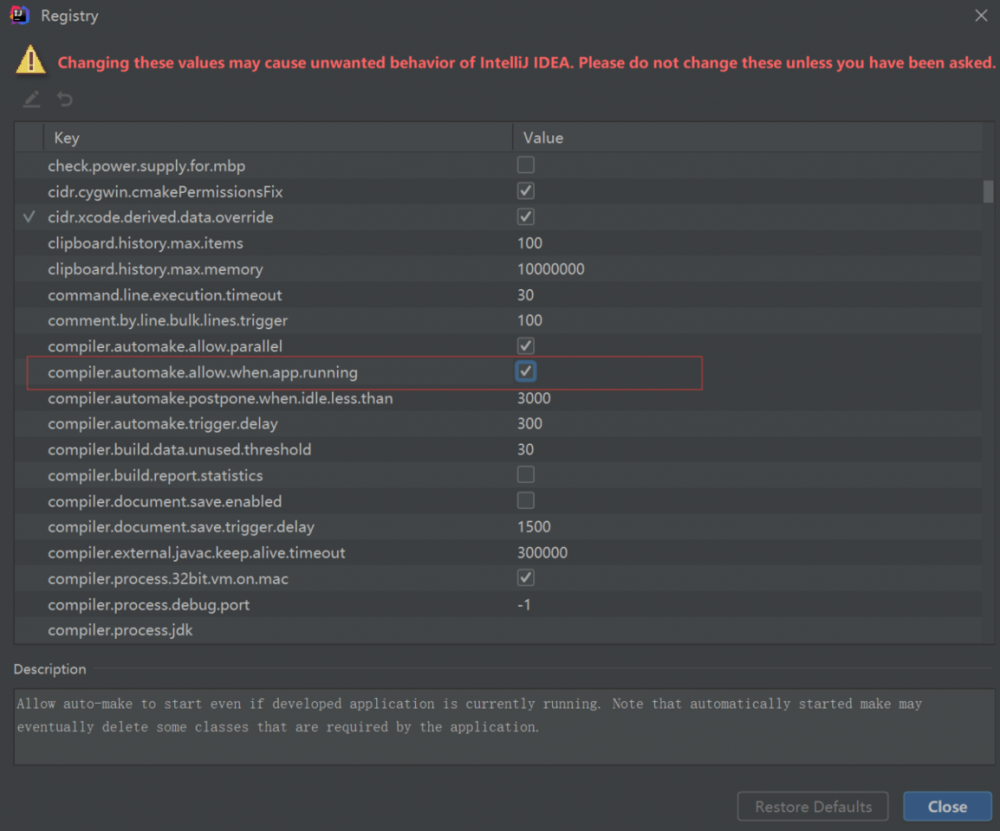
Task: Disable compiler.automake.allow.parallel checkbox
Action: pos(525,346)
